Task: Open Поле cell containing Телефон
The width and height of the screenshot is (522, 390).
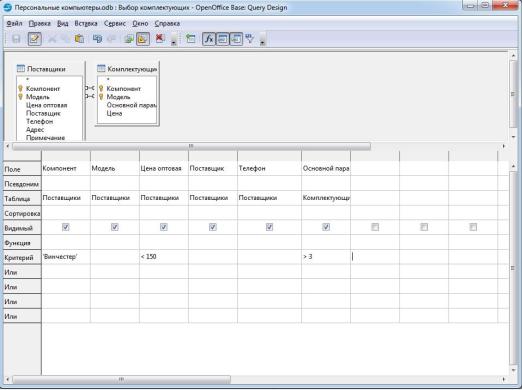Action: pyautogui.click(x=269, y=169)
